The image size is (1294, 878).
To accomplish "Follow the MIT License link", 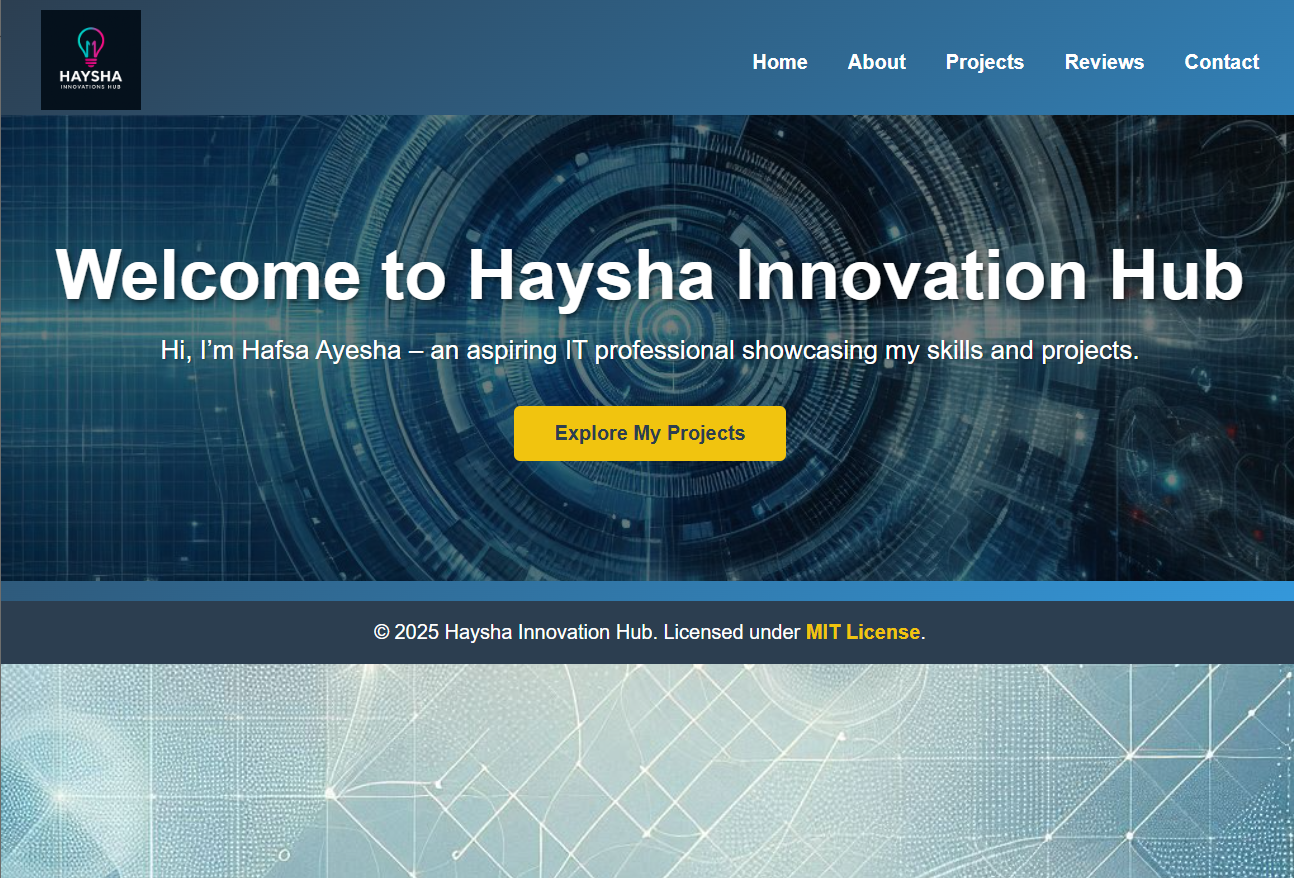I will pos(862,632).
